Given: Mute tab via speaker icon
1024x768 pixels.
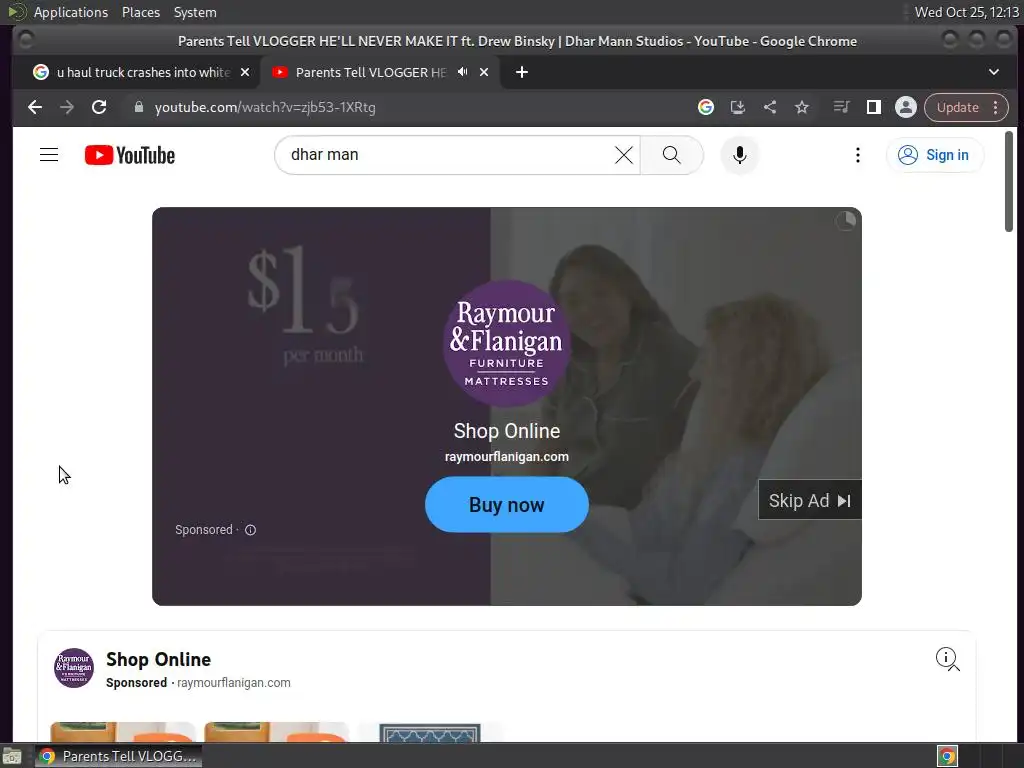Looking at the screenshot, I should point(462,72).
